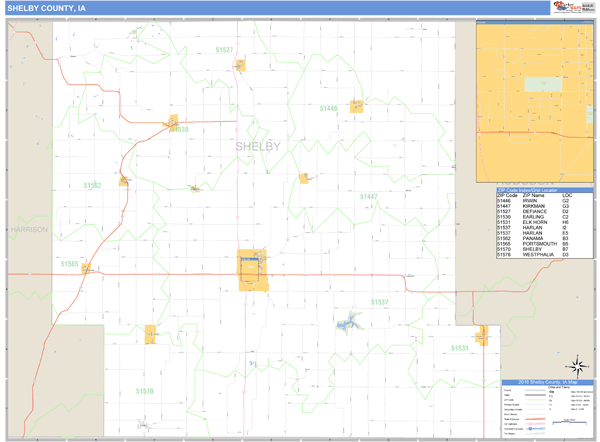This screenshot has width=600, height=442.
Task: Select the WESTPHALIA row in the index
Action: pos(545,254)
